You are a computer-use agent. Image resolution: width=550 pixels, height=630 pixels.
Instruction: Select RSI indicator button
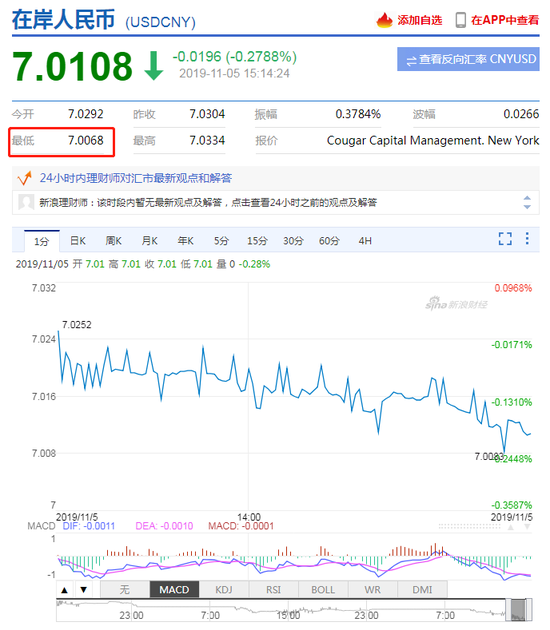coord(273,589)
